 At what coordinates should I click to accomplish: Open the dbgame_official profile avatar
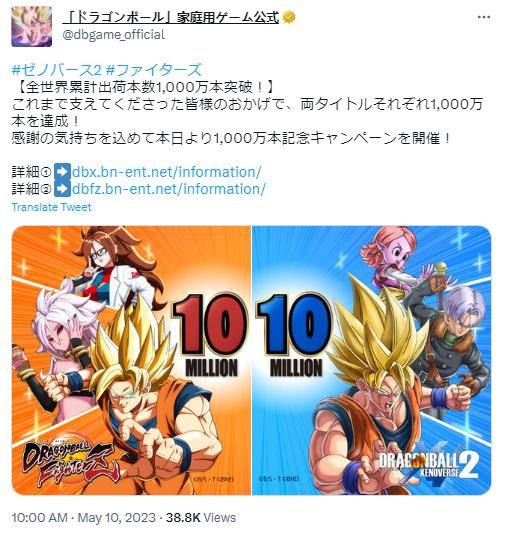[x=31, y=26]
